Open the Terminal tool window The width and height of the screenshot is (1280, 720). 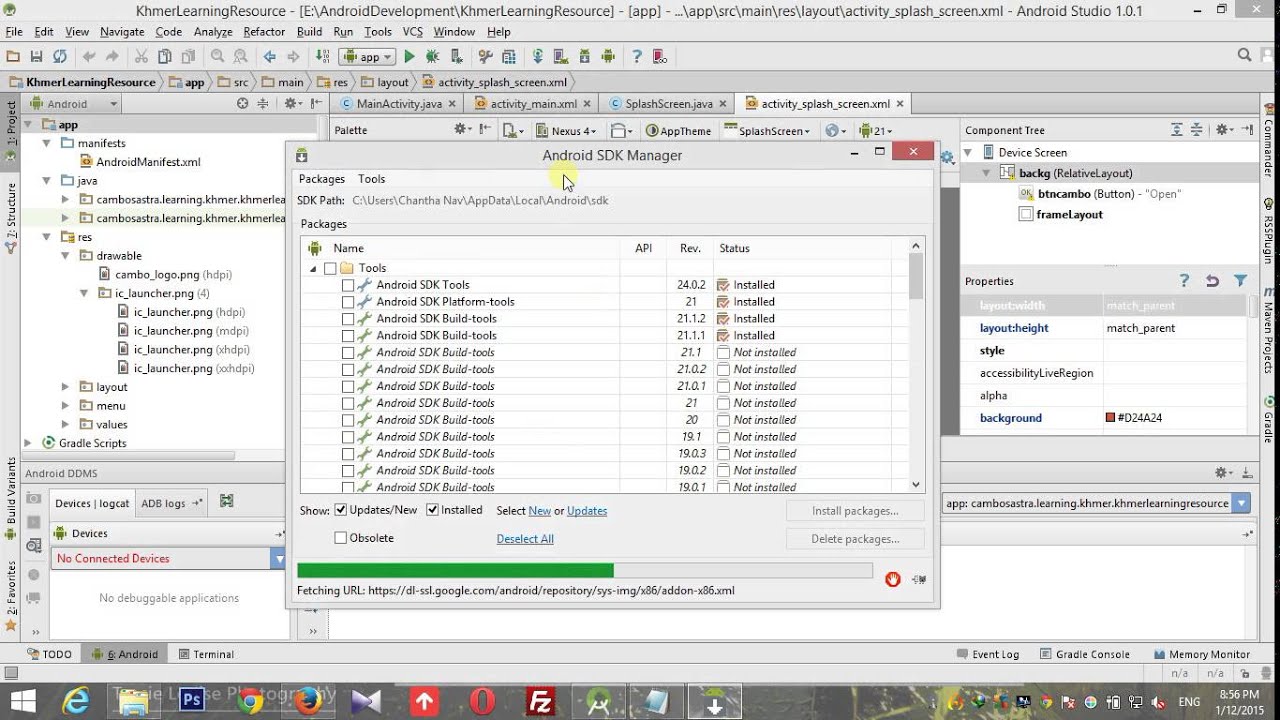tap(205, 654)
